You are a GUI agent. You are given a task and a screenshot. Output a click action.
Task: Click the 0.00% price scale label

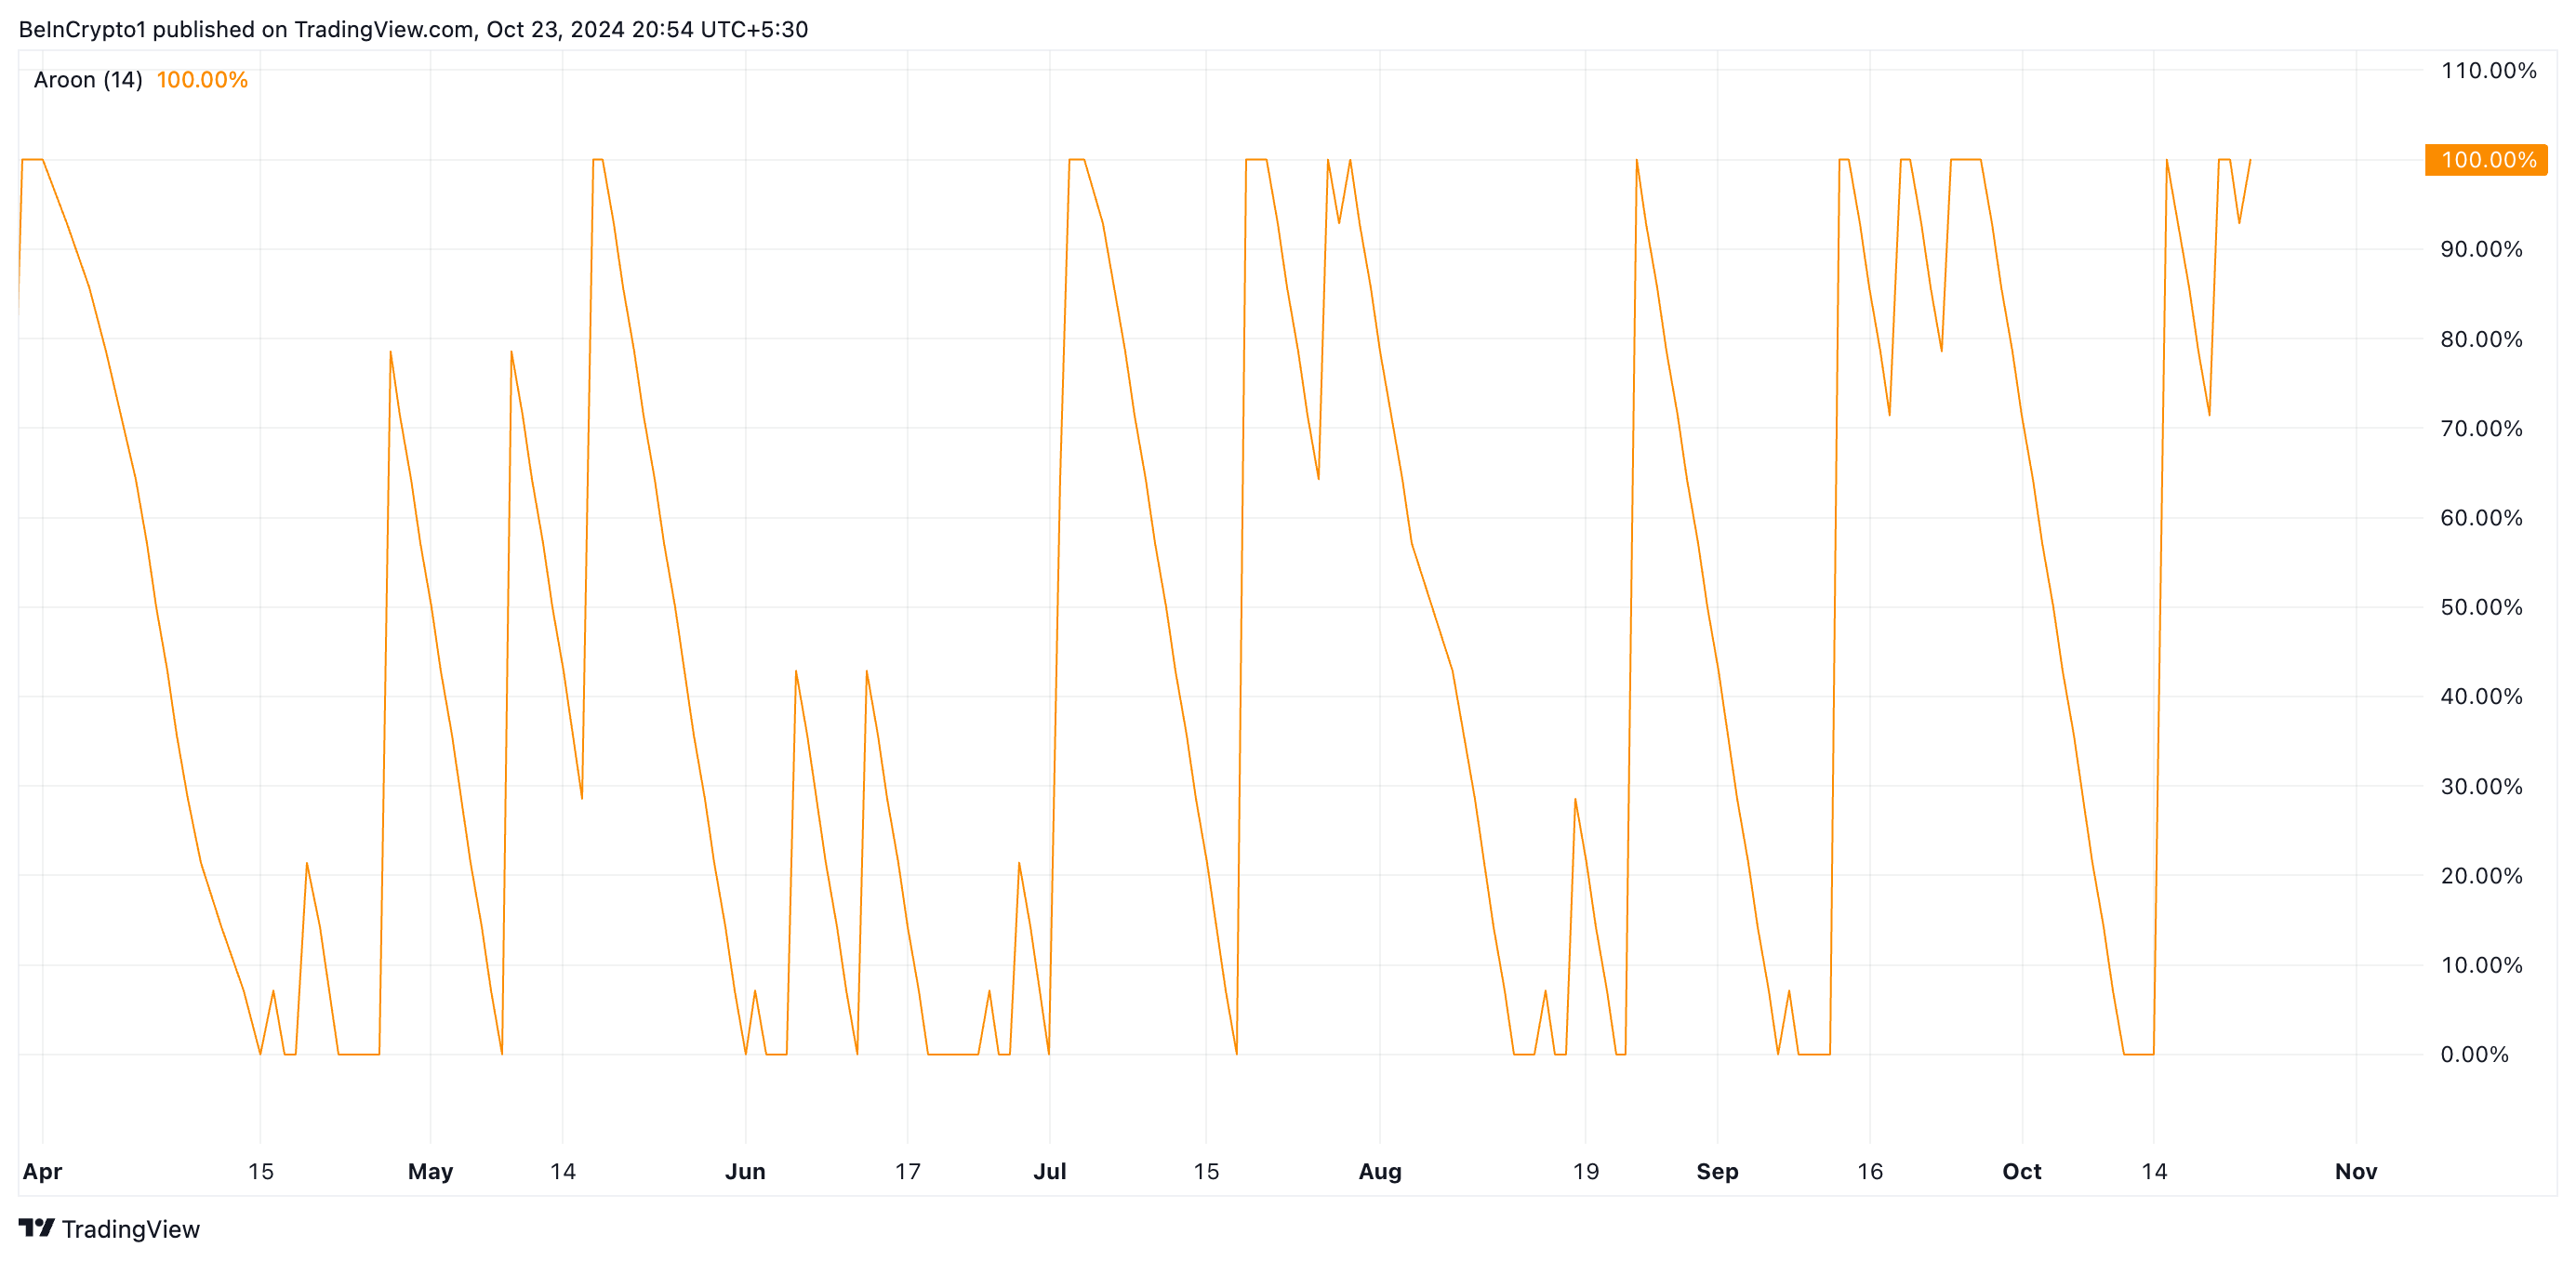pyautogui.click(x=2474, y=1054)
